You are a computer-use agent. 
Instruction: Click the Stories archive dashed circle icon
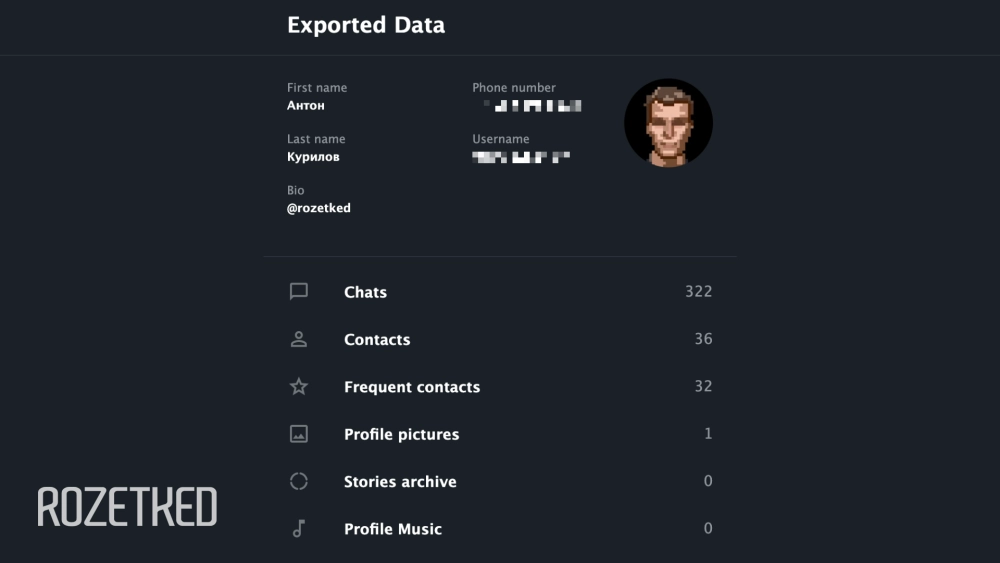pos(298,481)
